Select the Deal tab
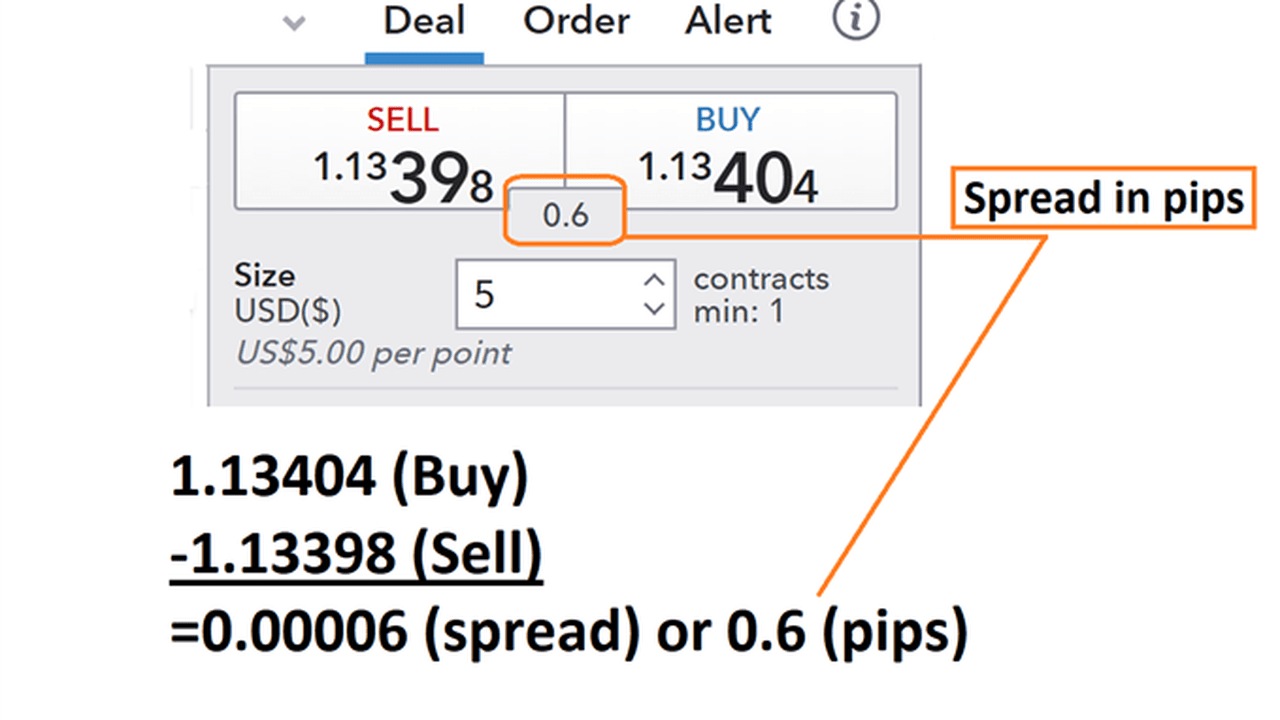 (424, 21)
